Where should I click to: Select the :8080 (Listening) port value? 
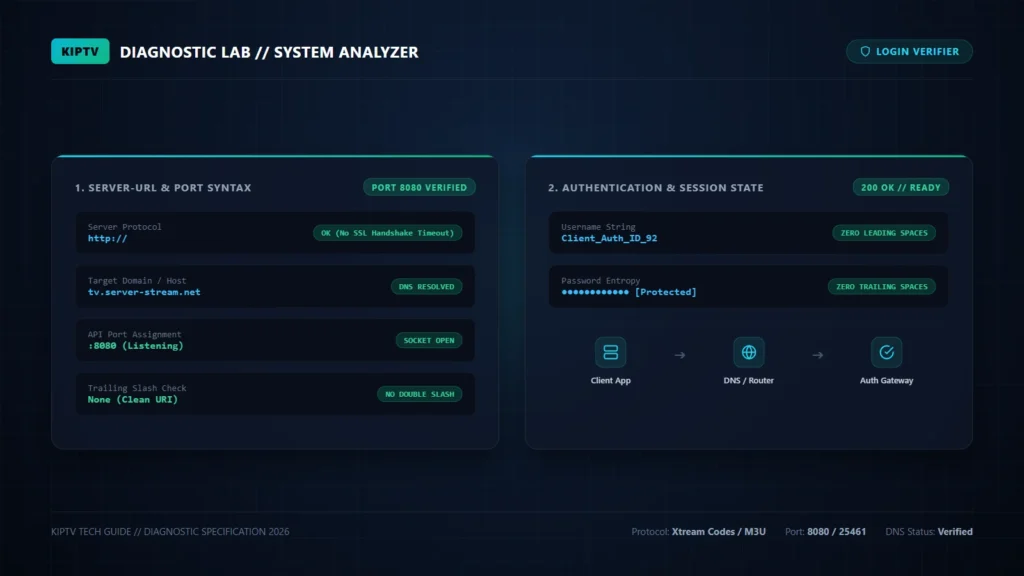click(x=135, y=346)
